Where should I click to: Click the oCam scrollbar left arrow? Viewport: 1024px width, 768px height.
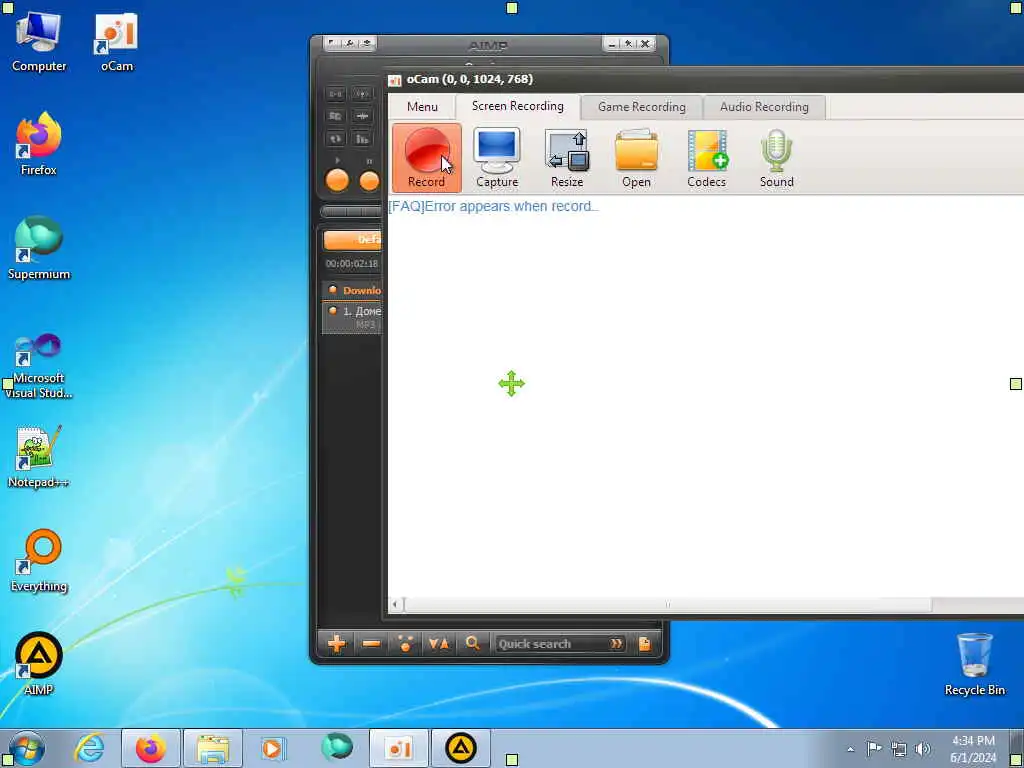click(395, 605)
